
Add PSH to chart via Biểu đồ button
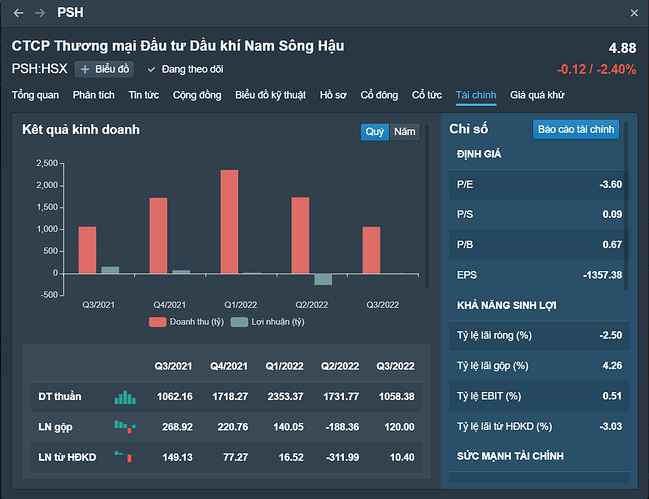click(104, 69)
